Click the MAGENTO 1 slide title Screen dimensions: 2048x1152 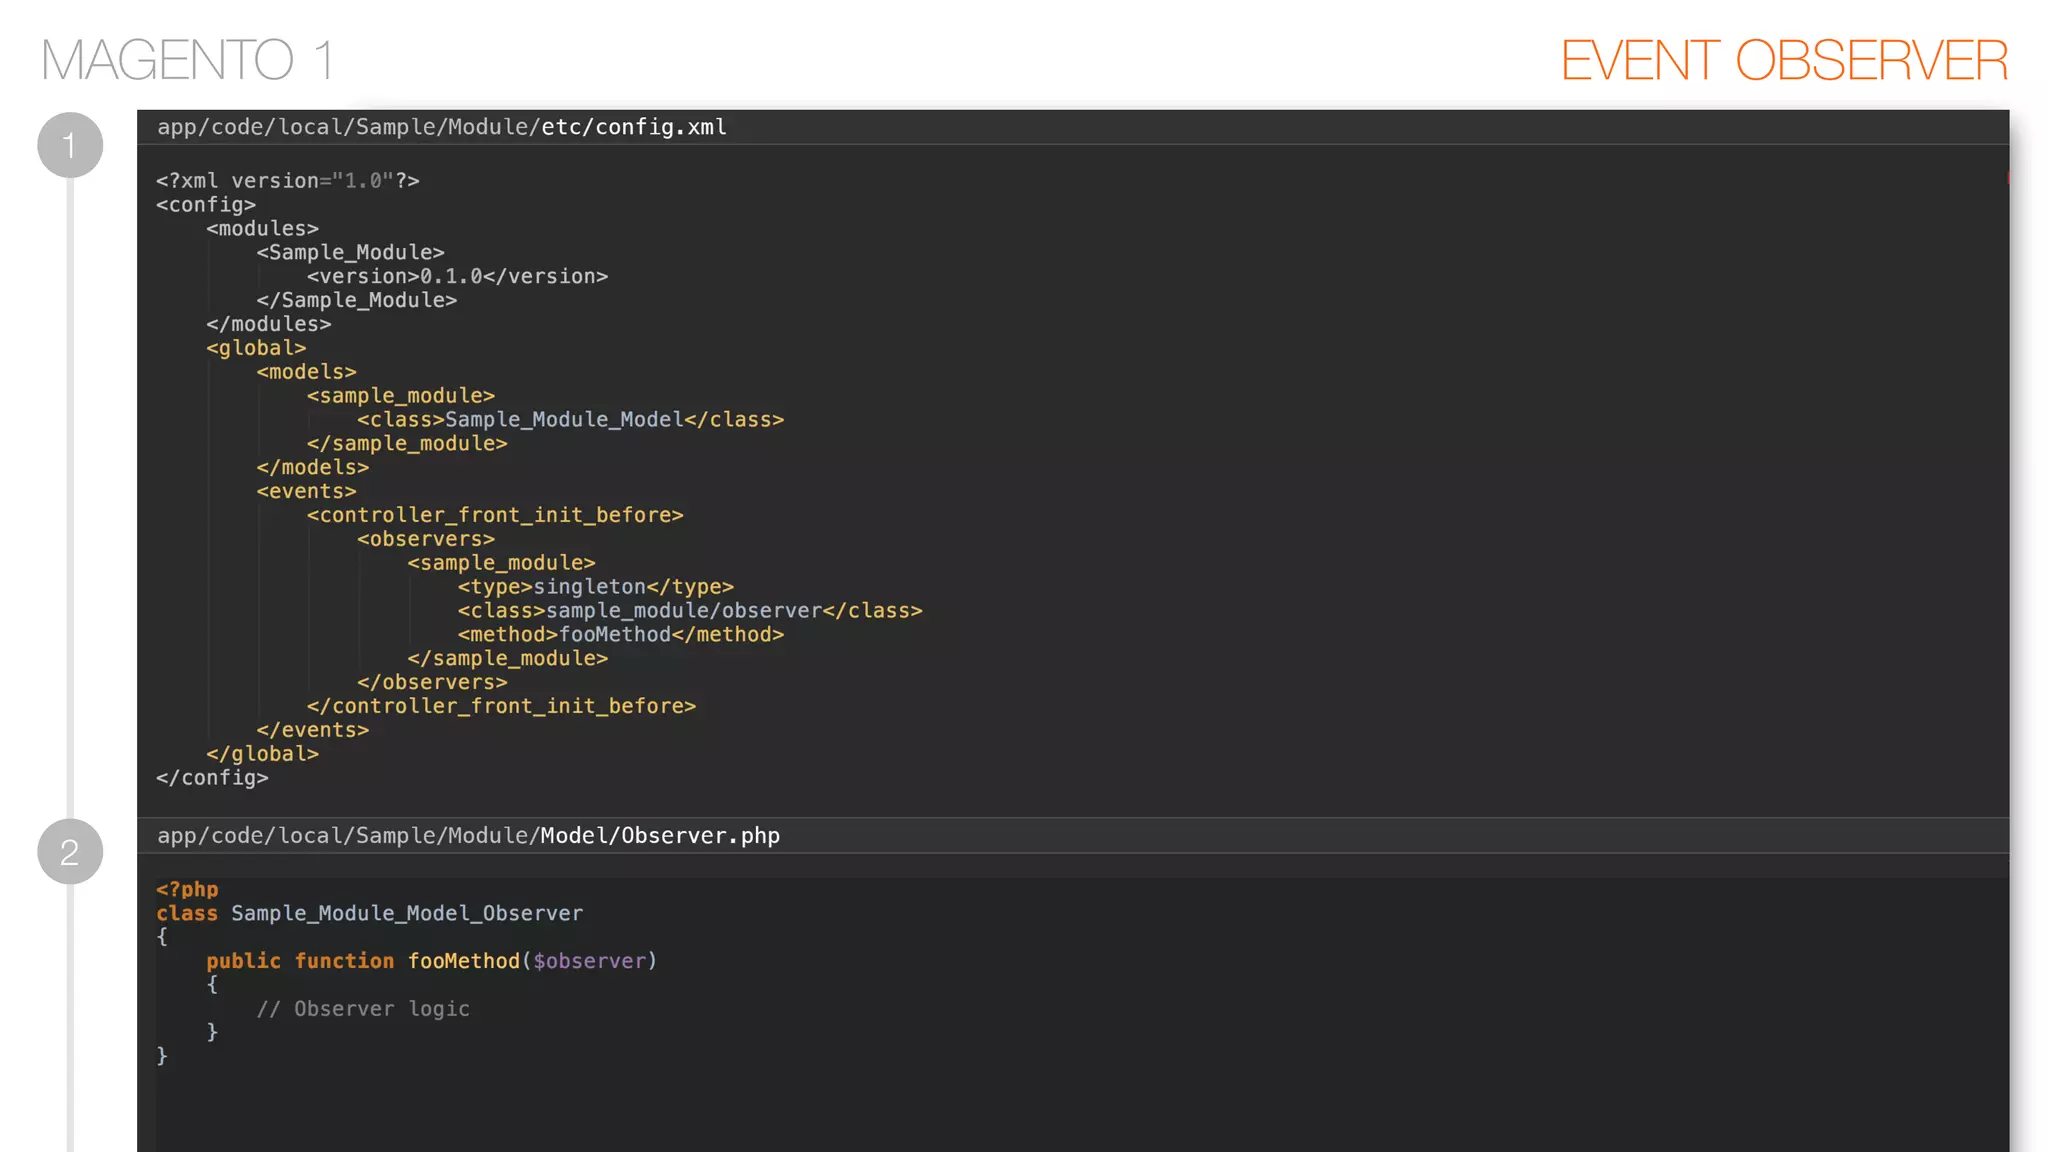[187, 60]
